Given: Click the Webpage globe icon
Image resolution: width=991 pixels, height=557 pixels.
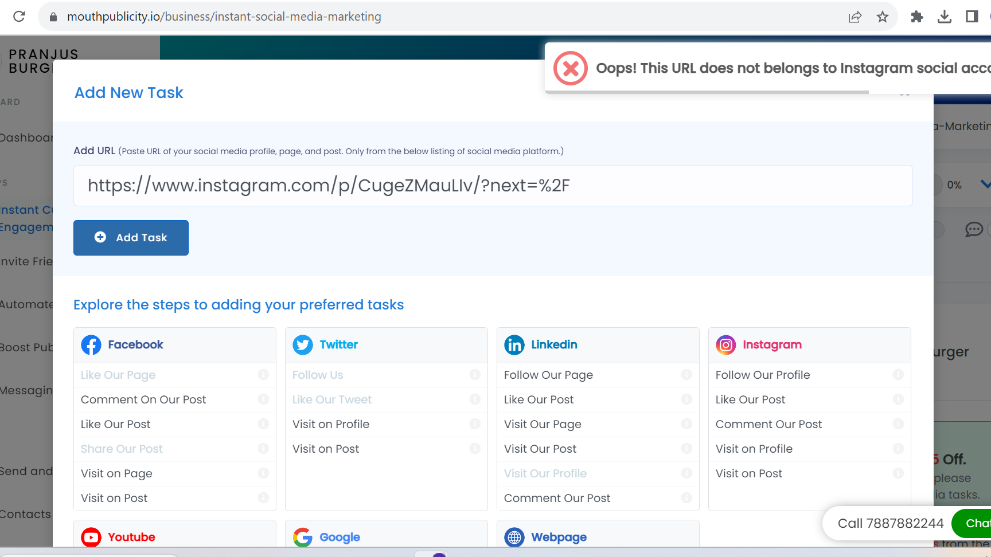Looking at the screenshot, I should 514,537.
